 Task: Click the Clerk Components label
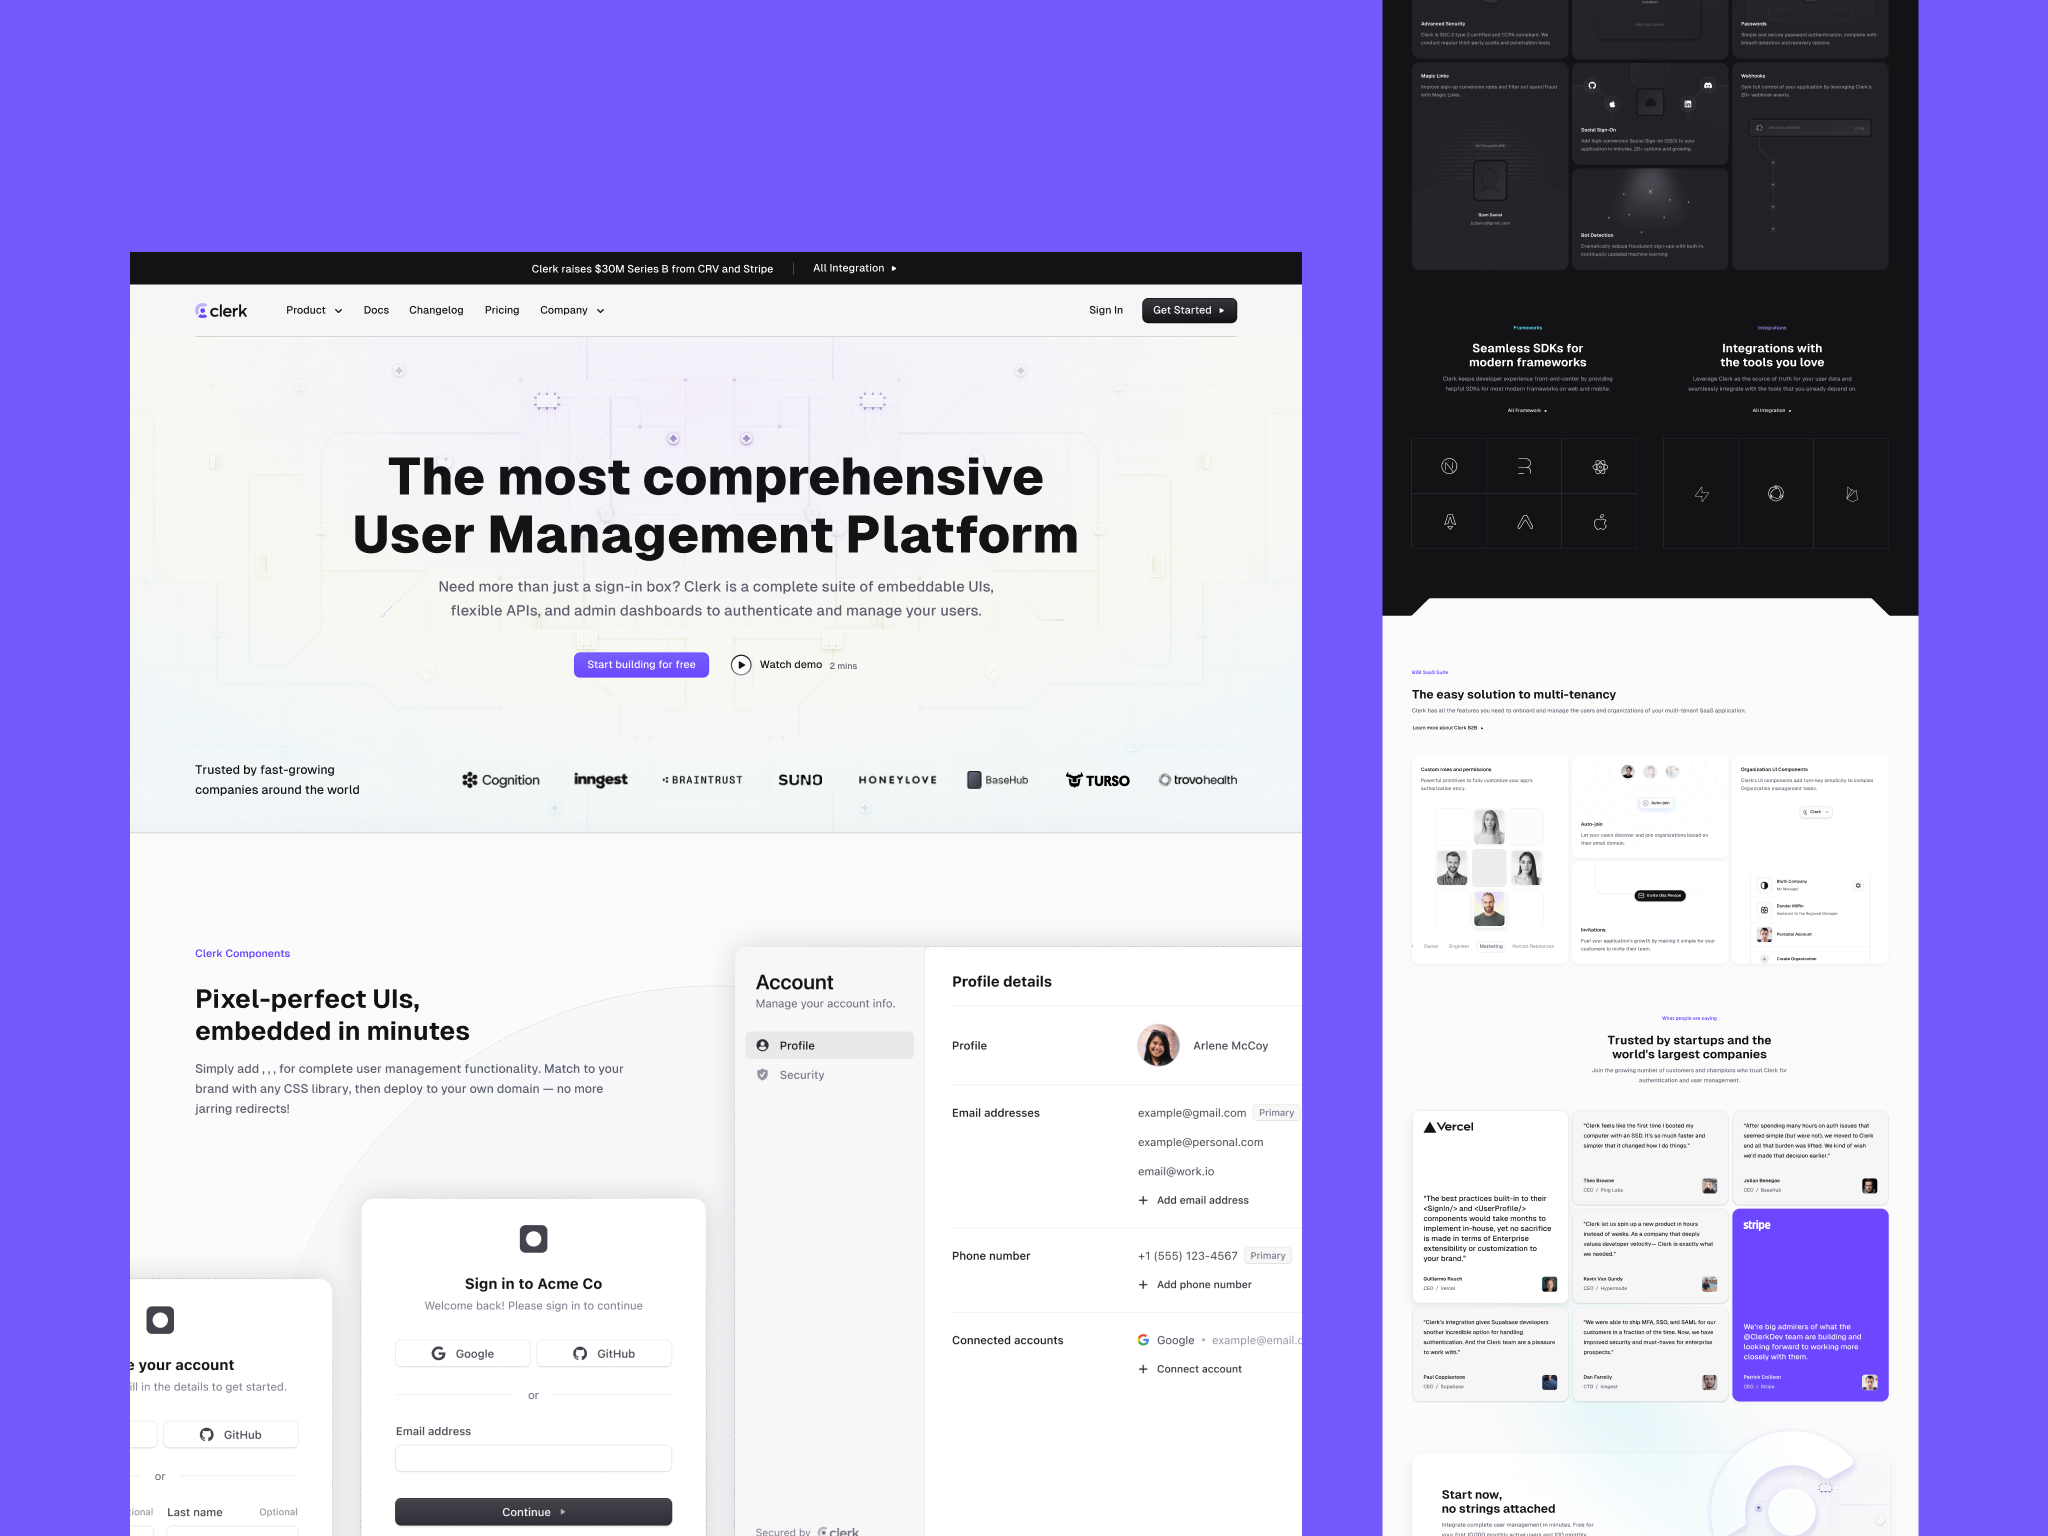[x=242, y=953]
